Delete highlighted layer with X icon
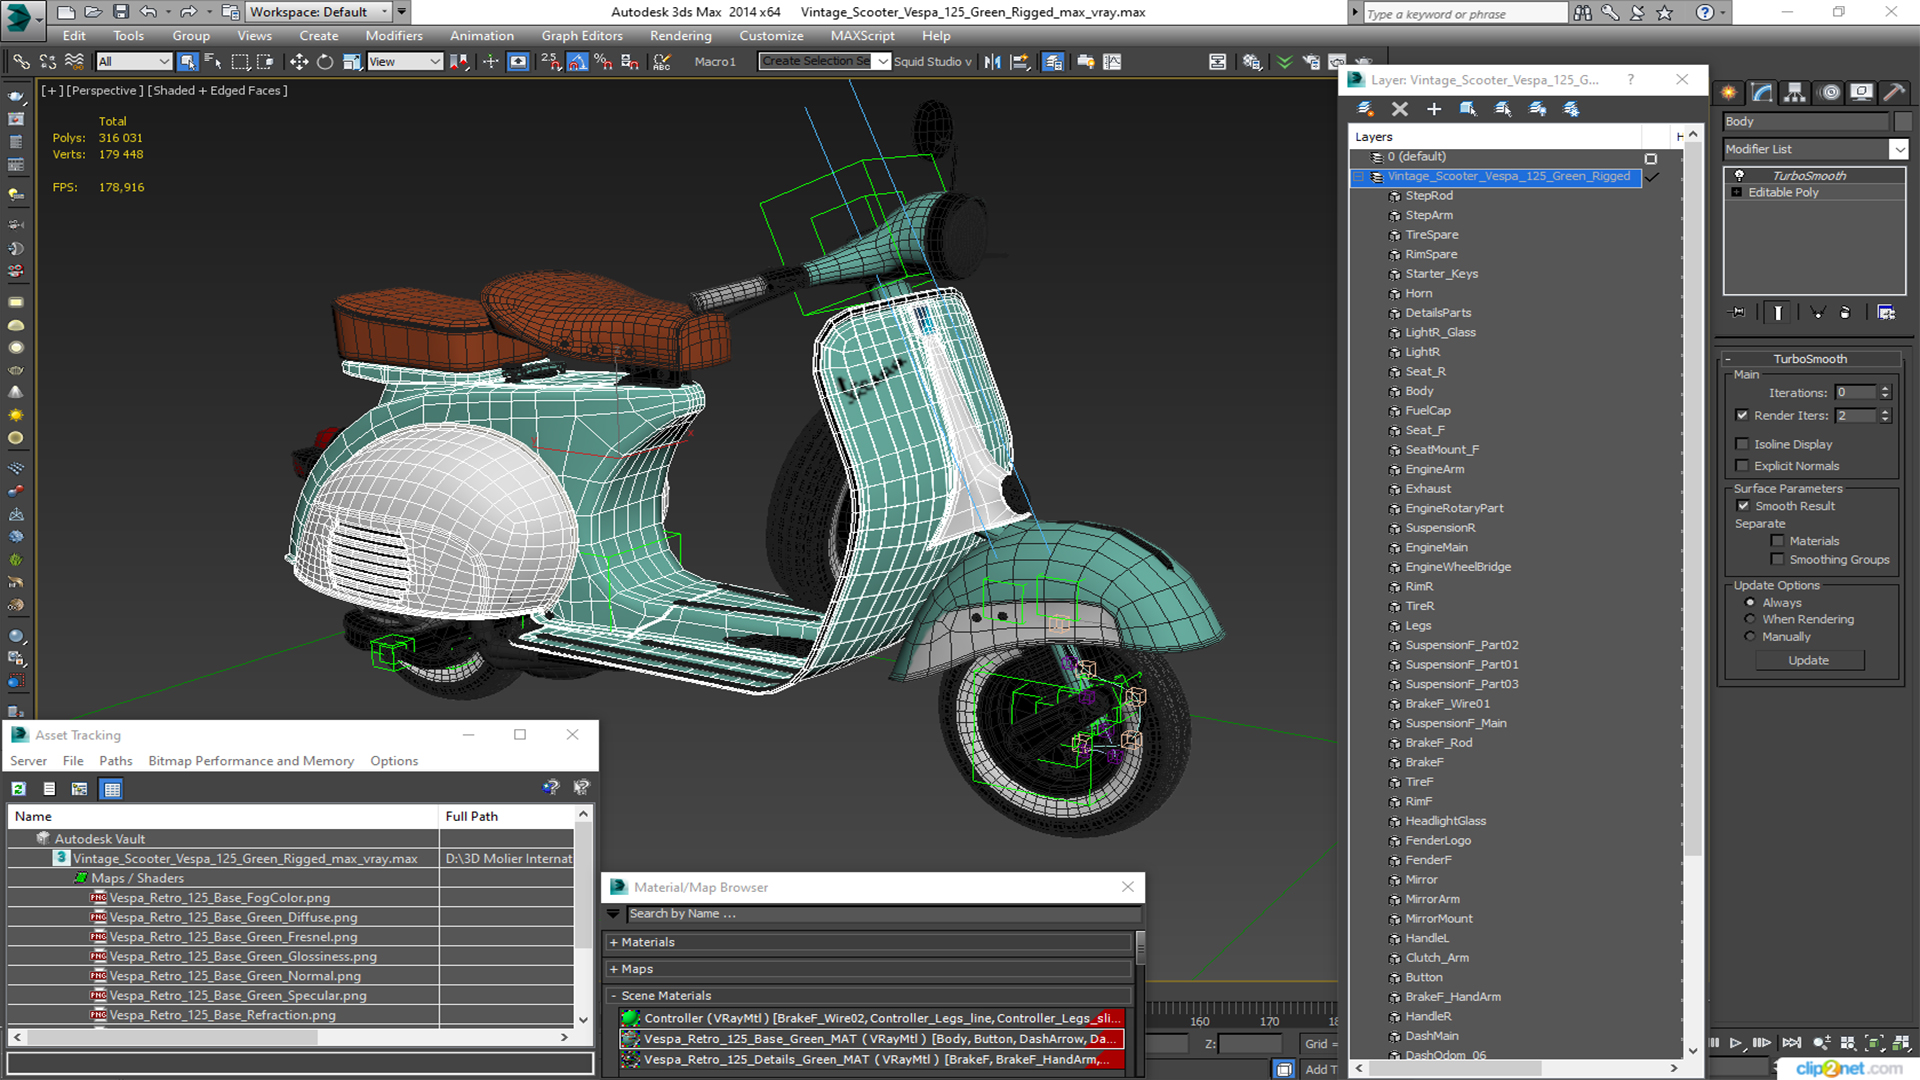The width and height of the screenshot is (1920, 1080). pyautogui.click(x=1399, y=109)
